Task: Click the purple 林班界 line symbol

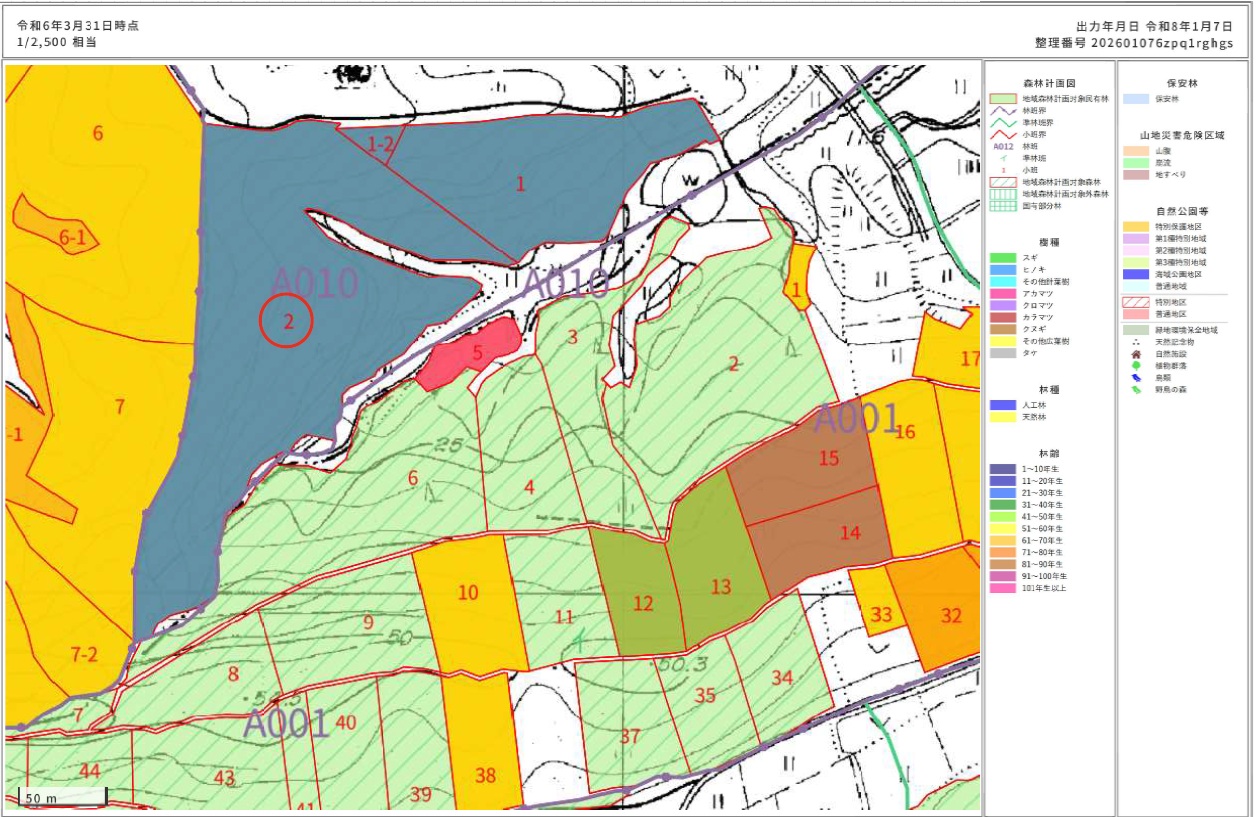Action: (1002, 110)
